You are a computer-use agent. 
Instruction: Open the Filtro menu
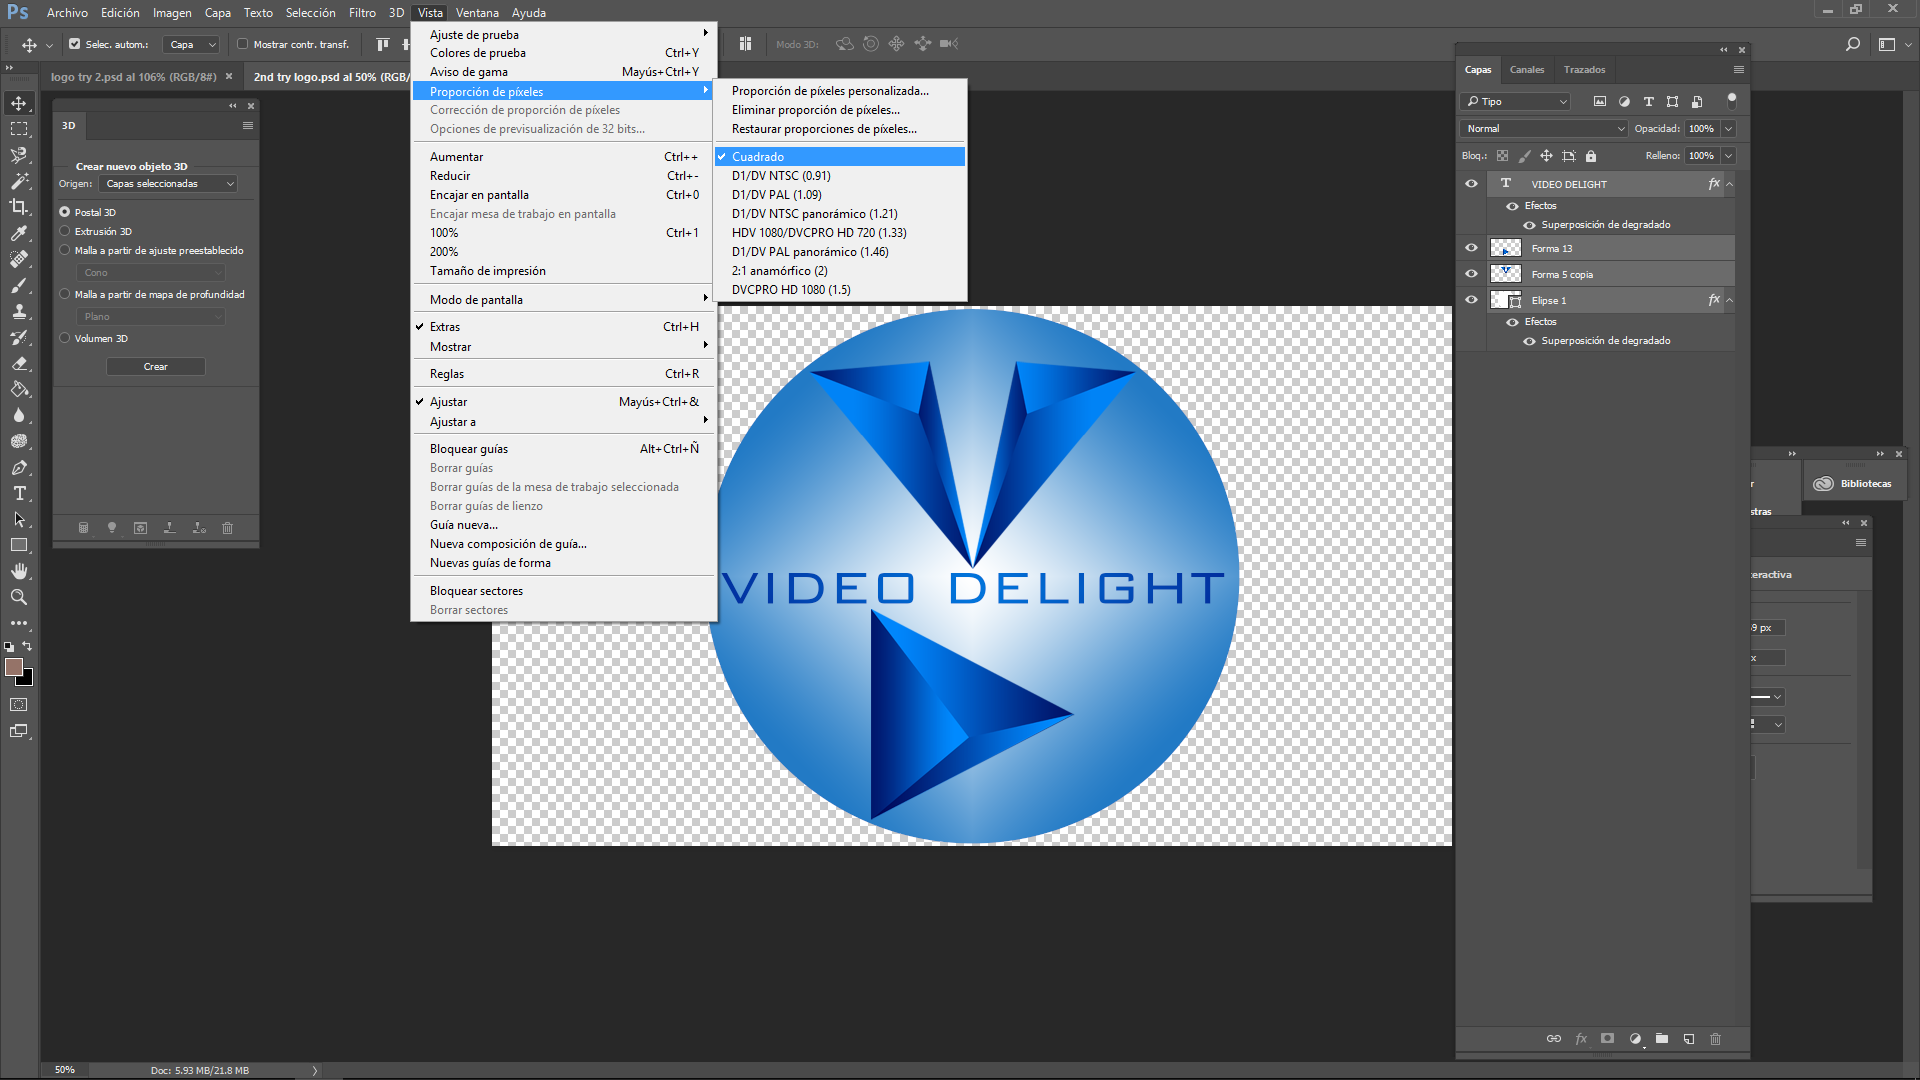click(362, 13)
